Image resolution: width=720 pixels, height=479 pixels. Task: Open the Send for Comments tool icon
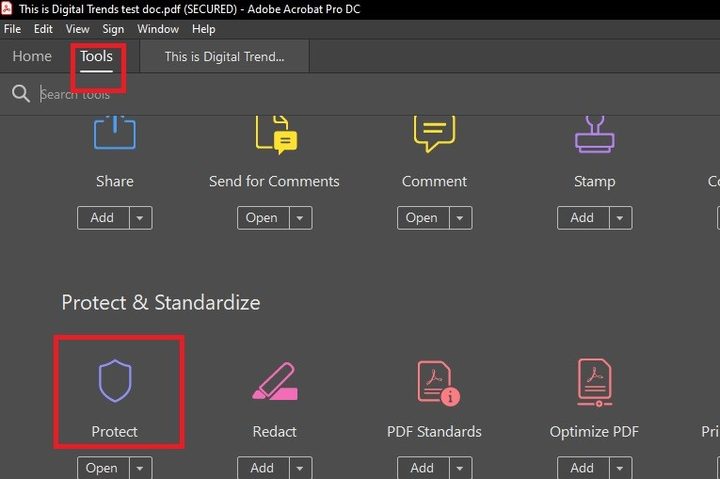pos(276,135)
